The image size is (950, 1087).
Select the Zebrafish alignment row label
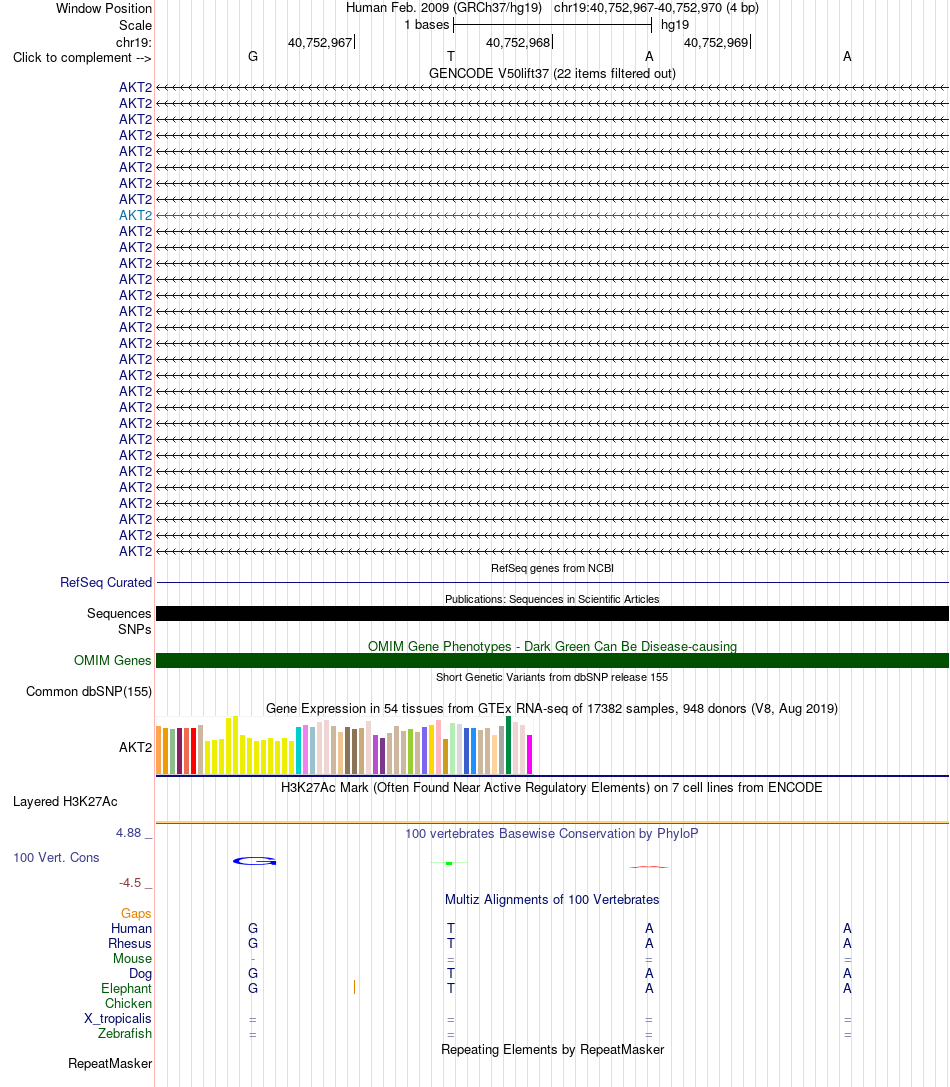pos(125,1034)
